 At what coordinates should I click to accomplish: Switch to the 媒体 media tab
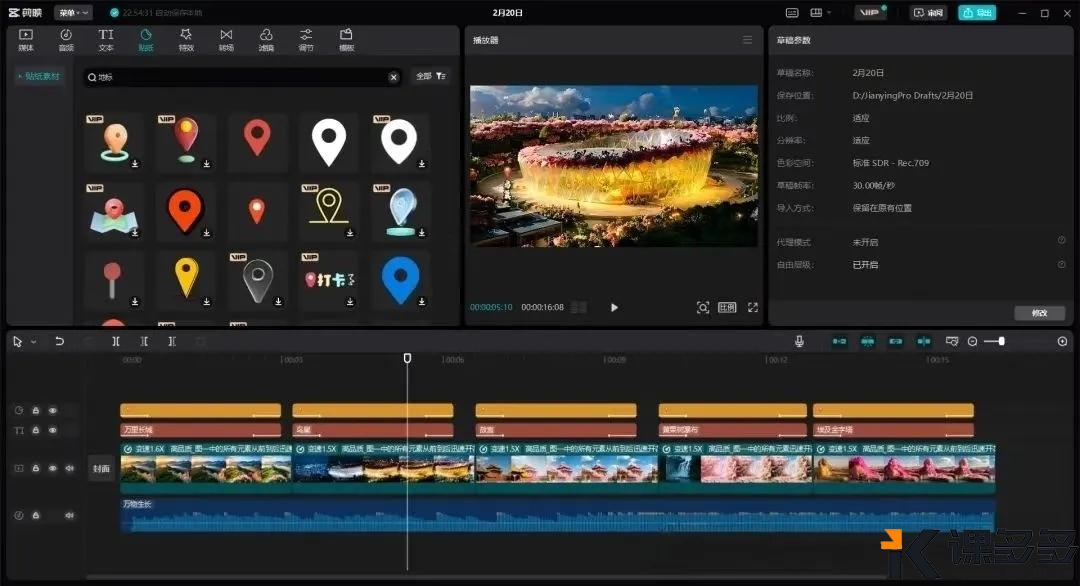pyautogui.click(x=26, y=40)
